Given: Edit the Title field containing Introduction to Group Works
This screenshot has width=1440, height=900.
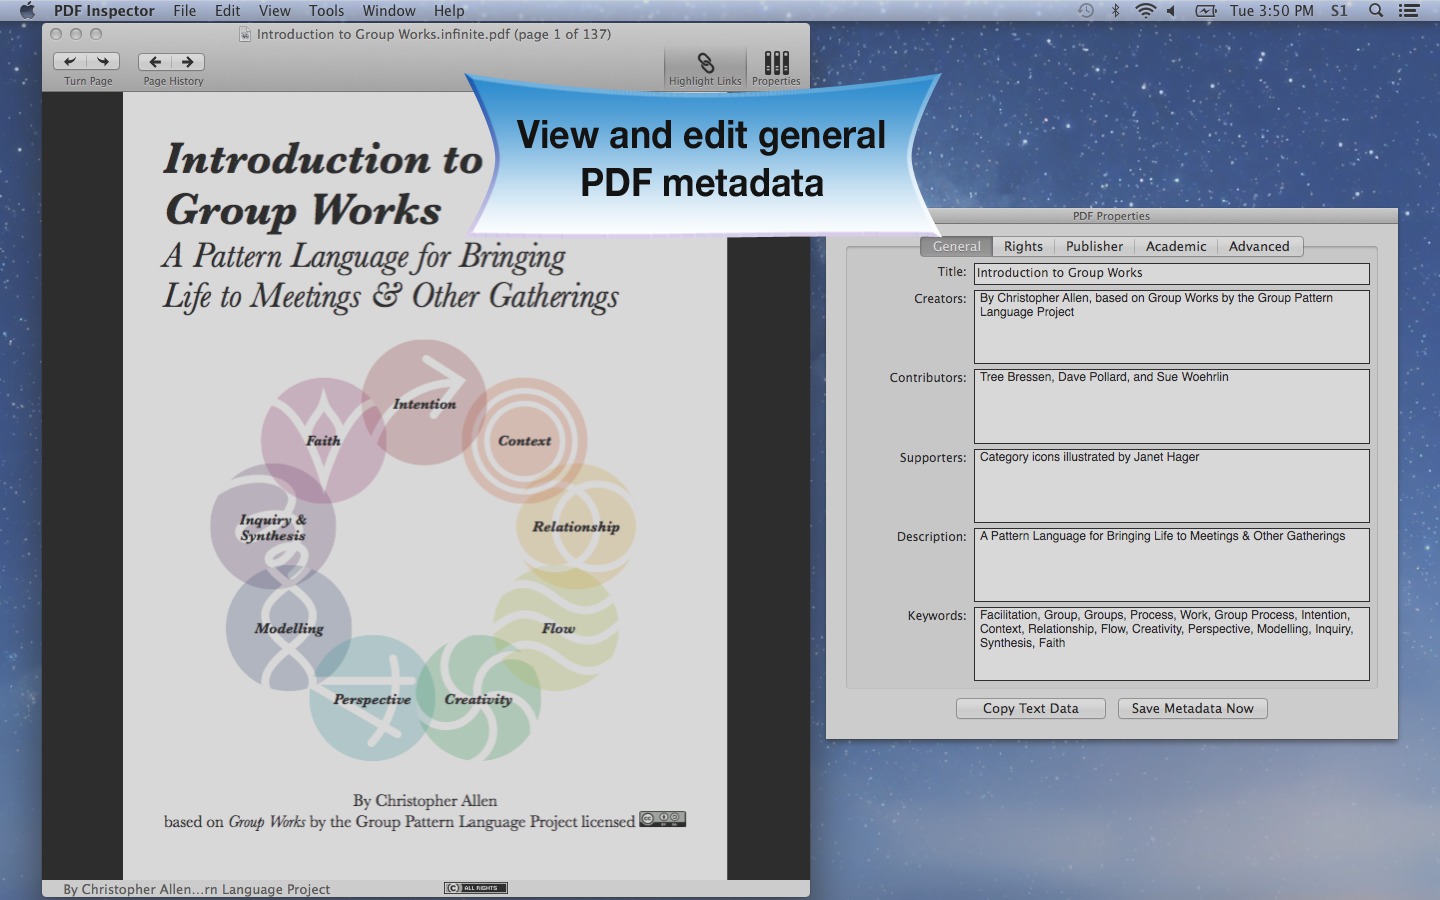Looking at the screenshot, I should 1170,273.
